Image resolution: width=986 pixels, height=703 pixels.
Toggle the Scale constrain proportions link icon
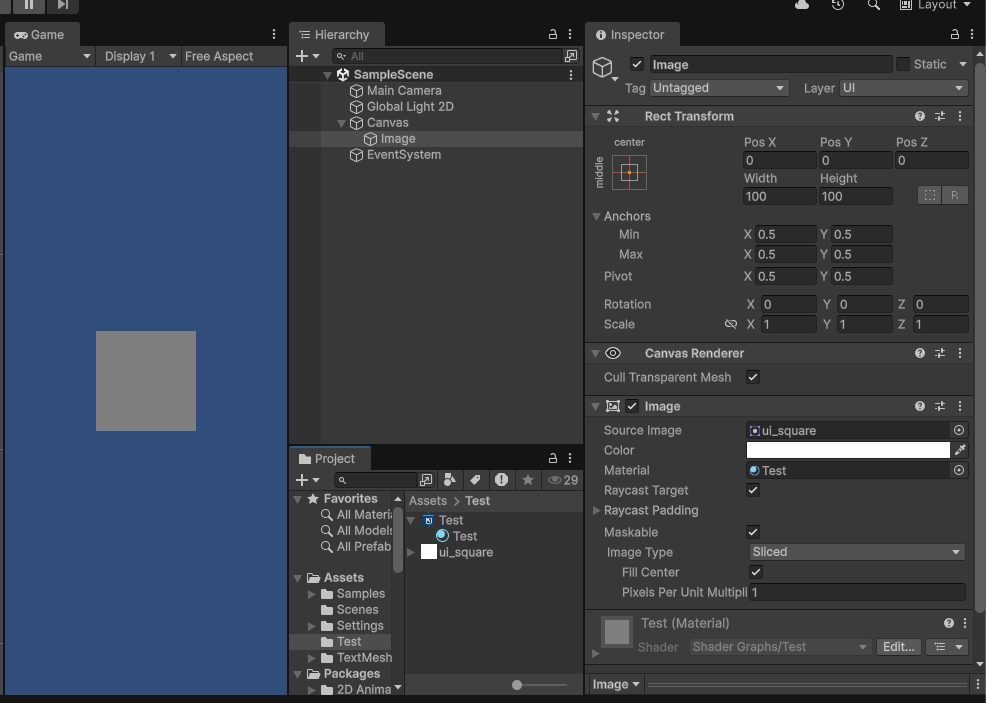tap(731, 324)
